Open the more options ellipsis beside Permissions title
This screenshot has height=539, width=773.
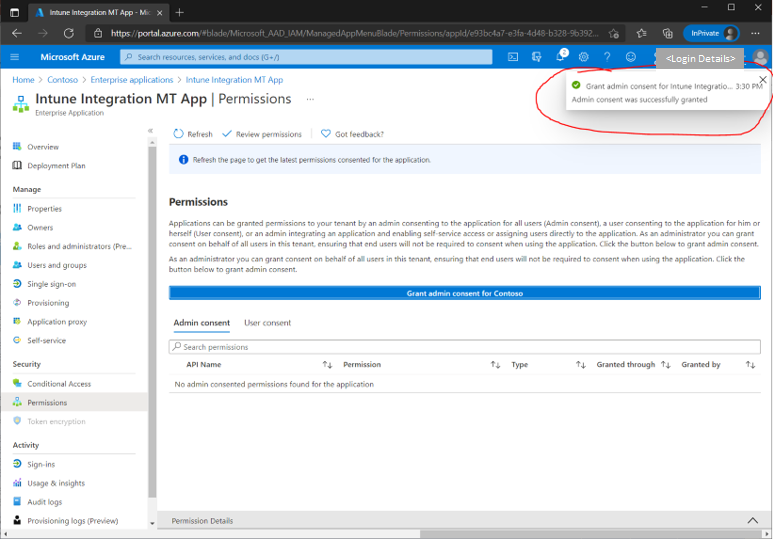(310, 99)
